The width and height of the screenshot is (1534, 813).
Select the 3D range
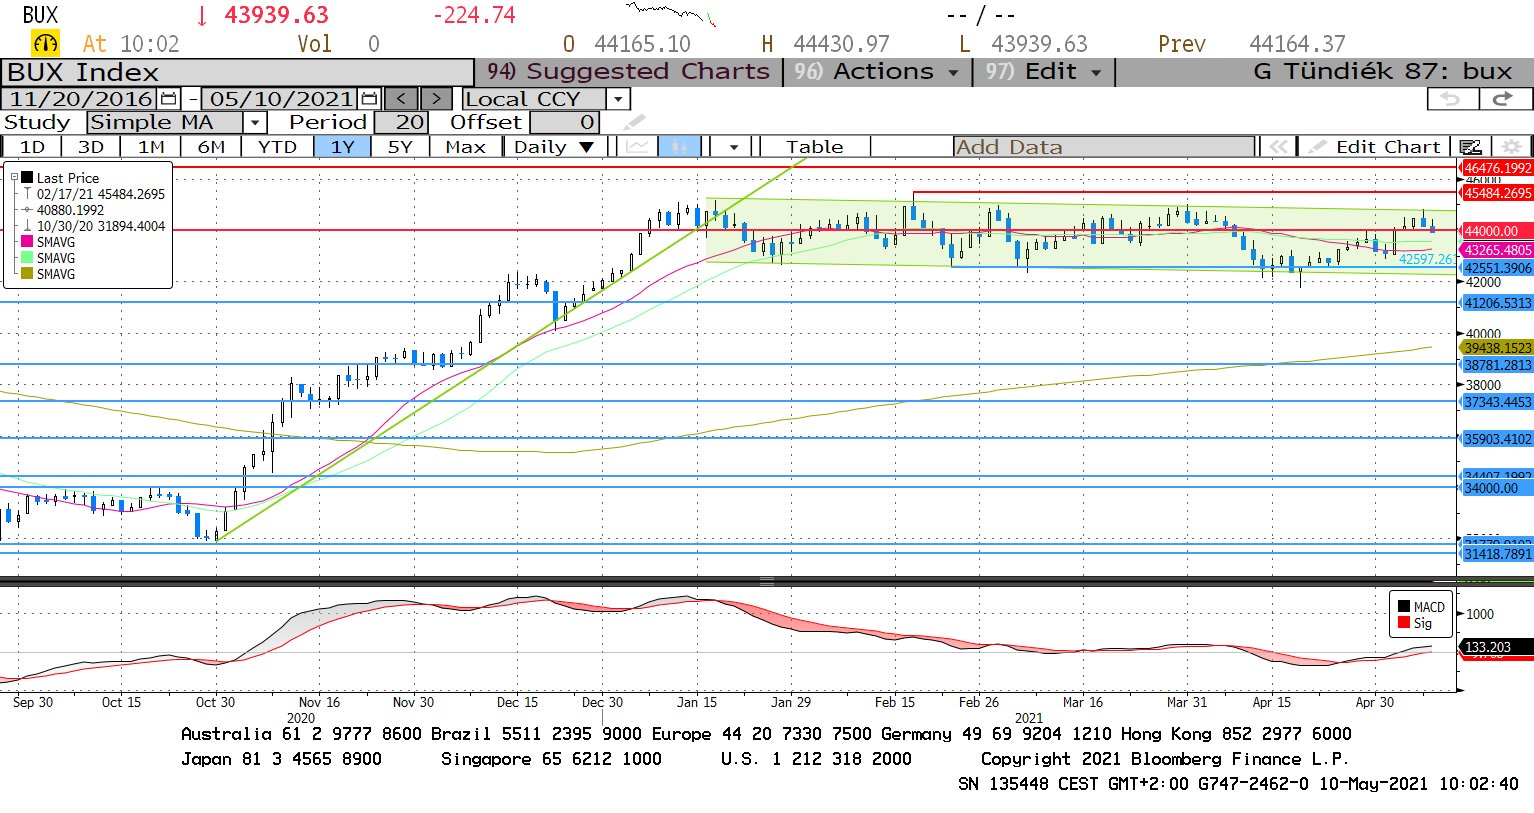point(91,146)
